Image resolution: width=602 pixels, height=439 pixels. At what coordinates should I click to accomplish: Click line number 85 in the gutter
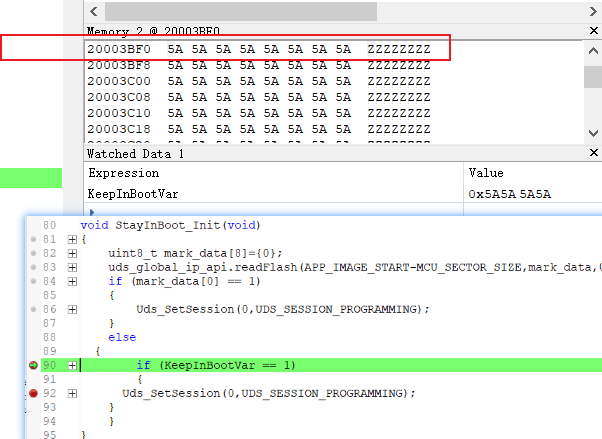tap(50, 295)
